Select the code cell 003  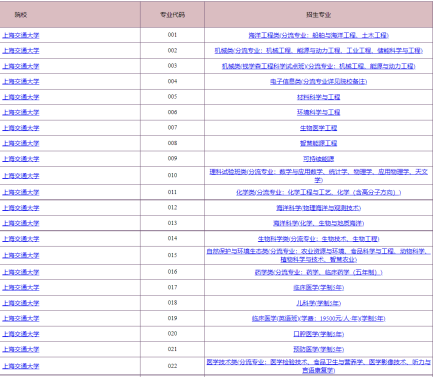pyautogui.click(x=172, y=66)
